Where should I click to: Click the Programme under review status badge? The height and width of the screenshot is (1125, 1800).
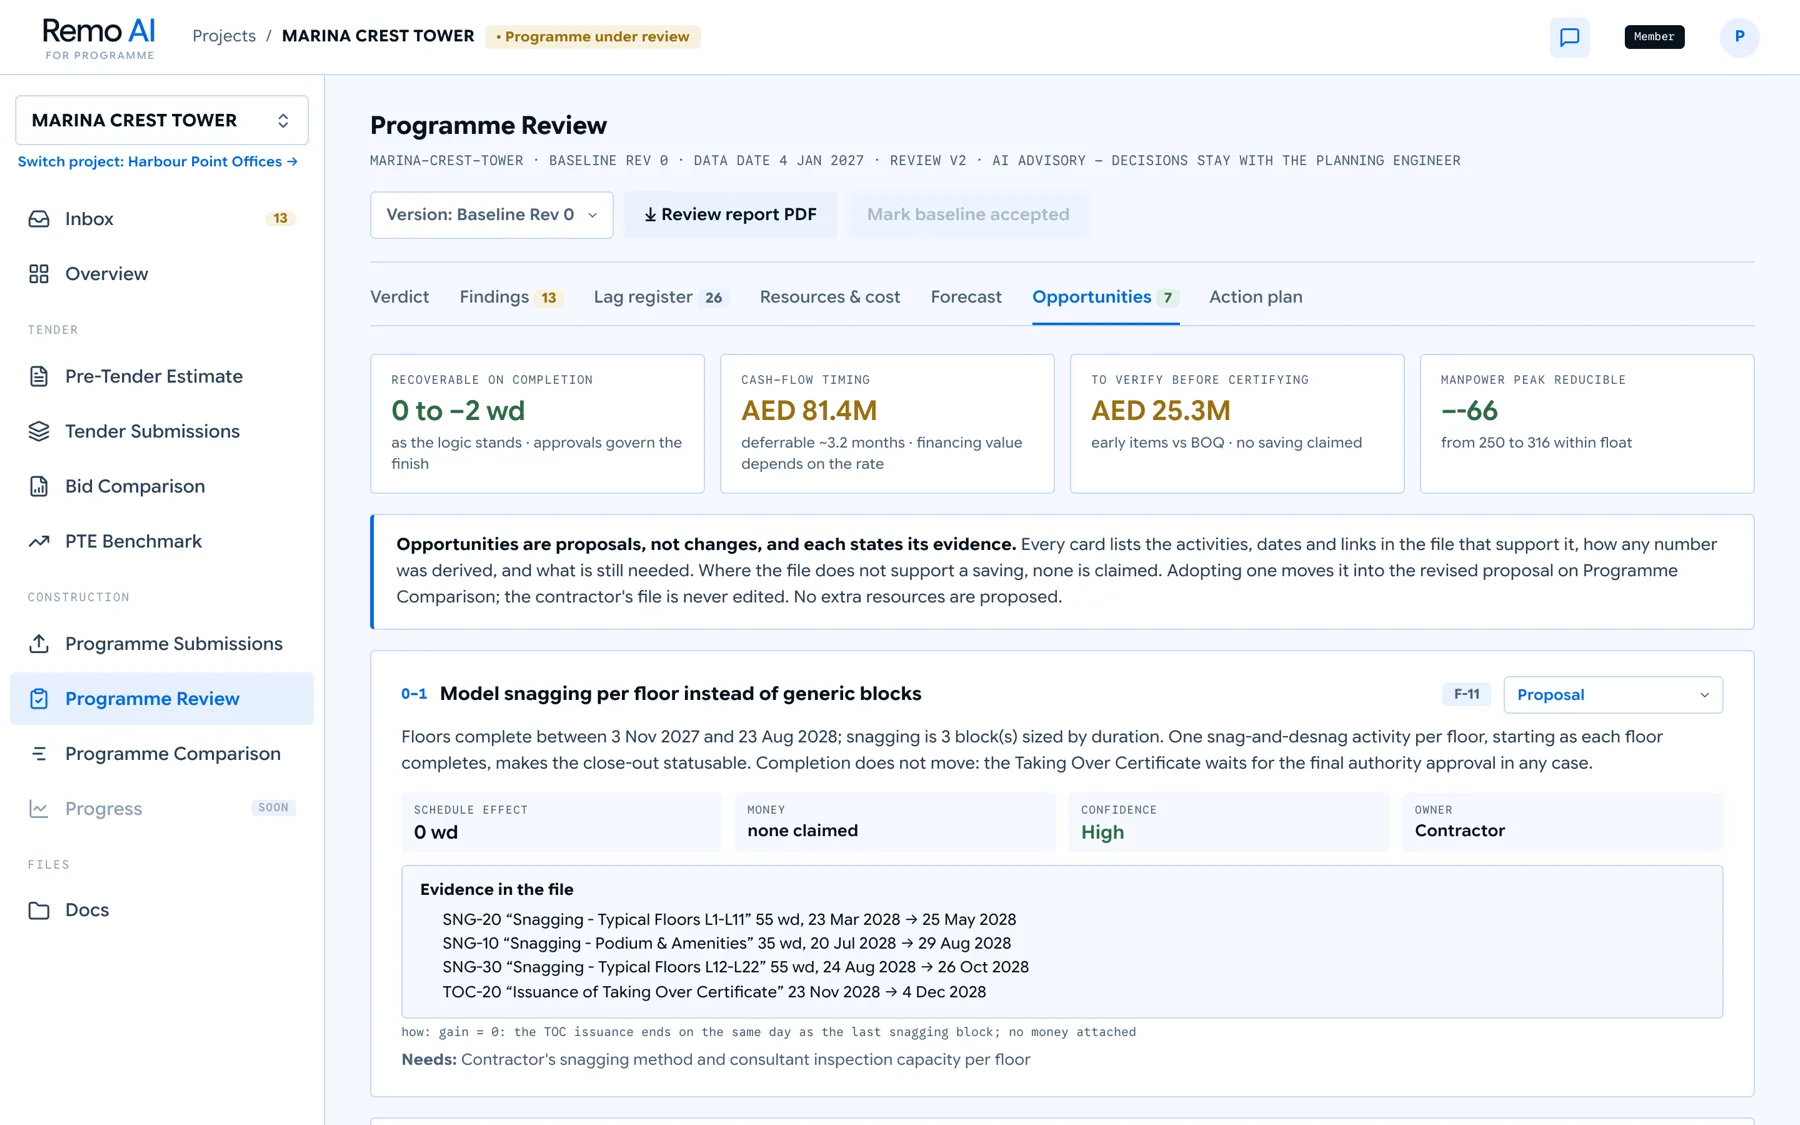pos(592,37)
